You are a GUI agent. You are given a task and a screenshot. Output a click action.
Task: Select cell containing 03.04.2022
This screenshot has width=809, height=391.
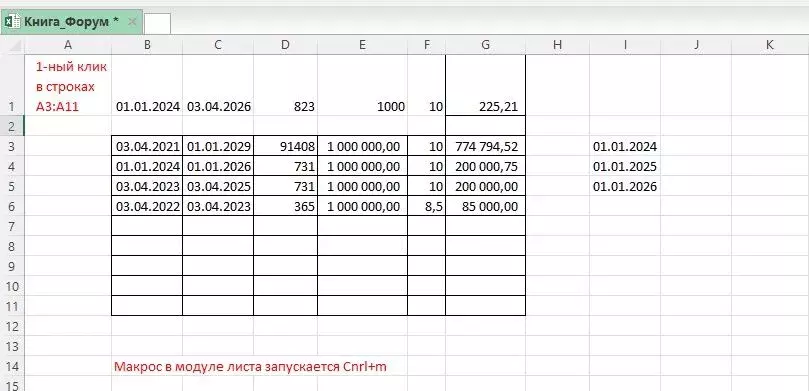coord(147,206)
